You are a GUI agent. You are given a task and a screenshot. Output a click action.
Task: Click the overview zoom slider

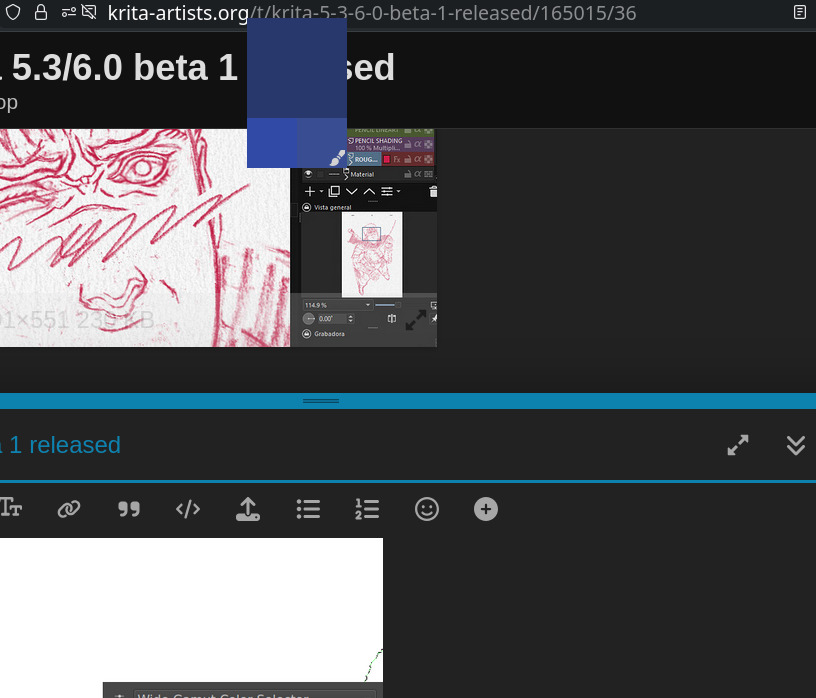pyautogui.click(x=388, y=305)
